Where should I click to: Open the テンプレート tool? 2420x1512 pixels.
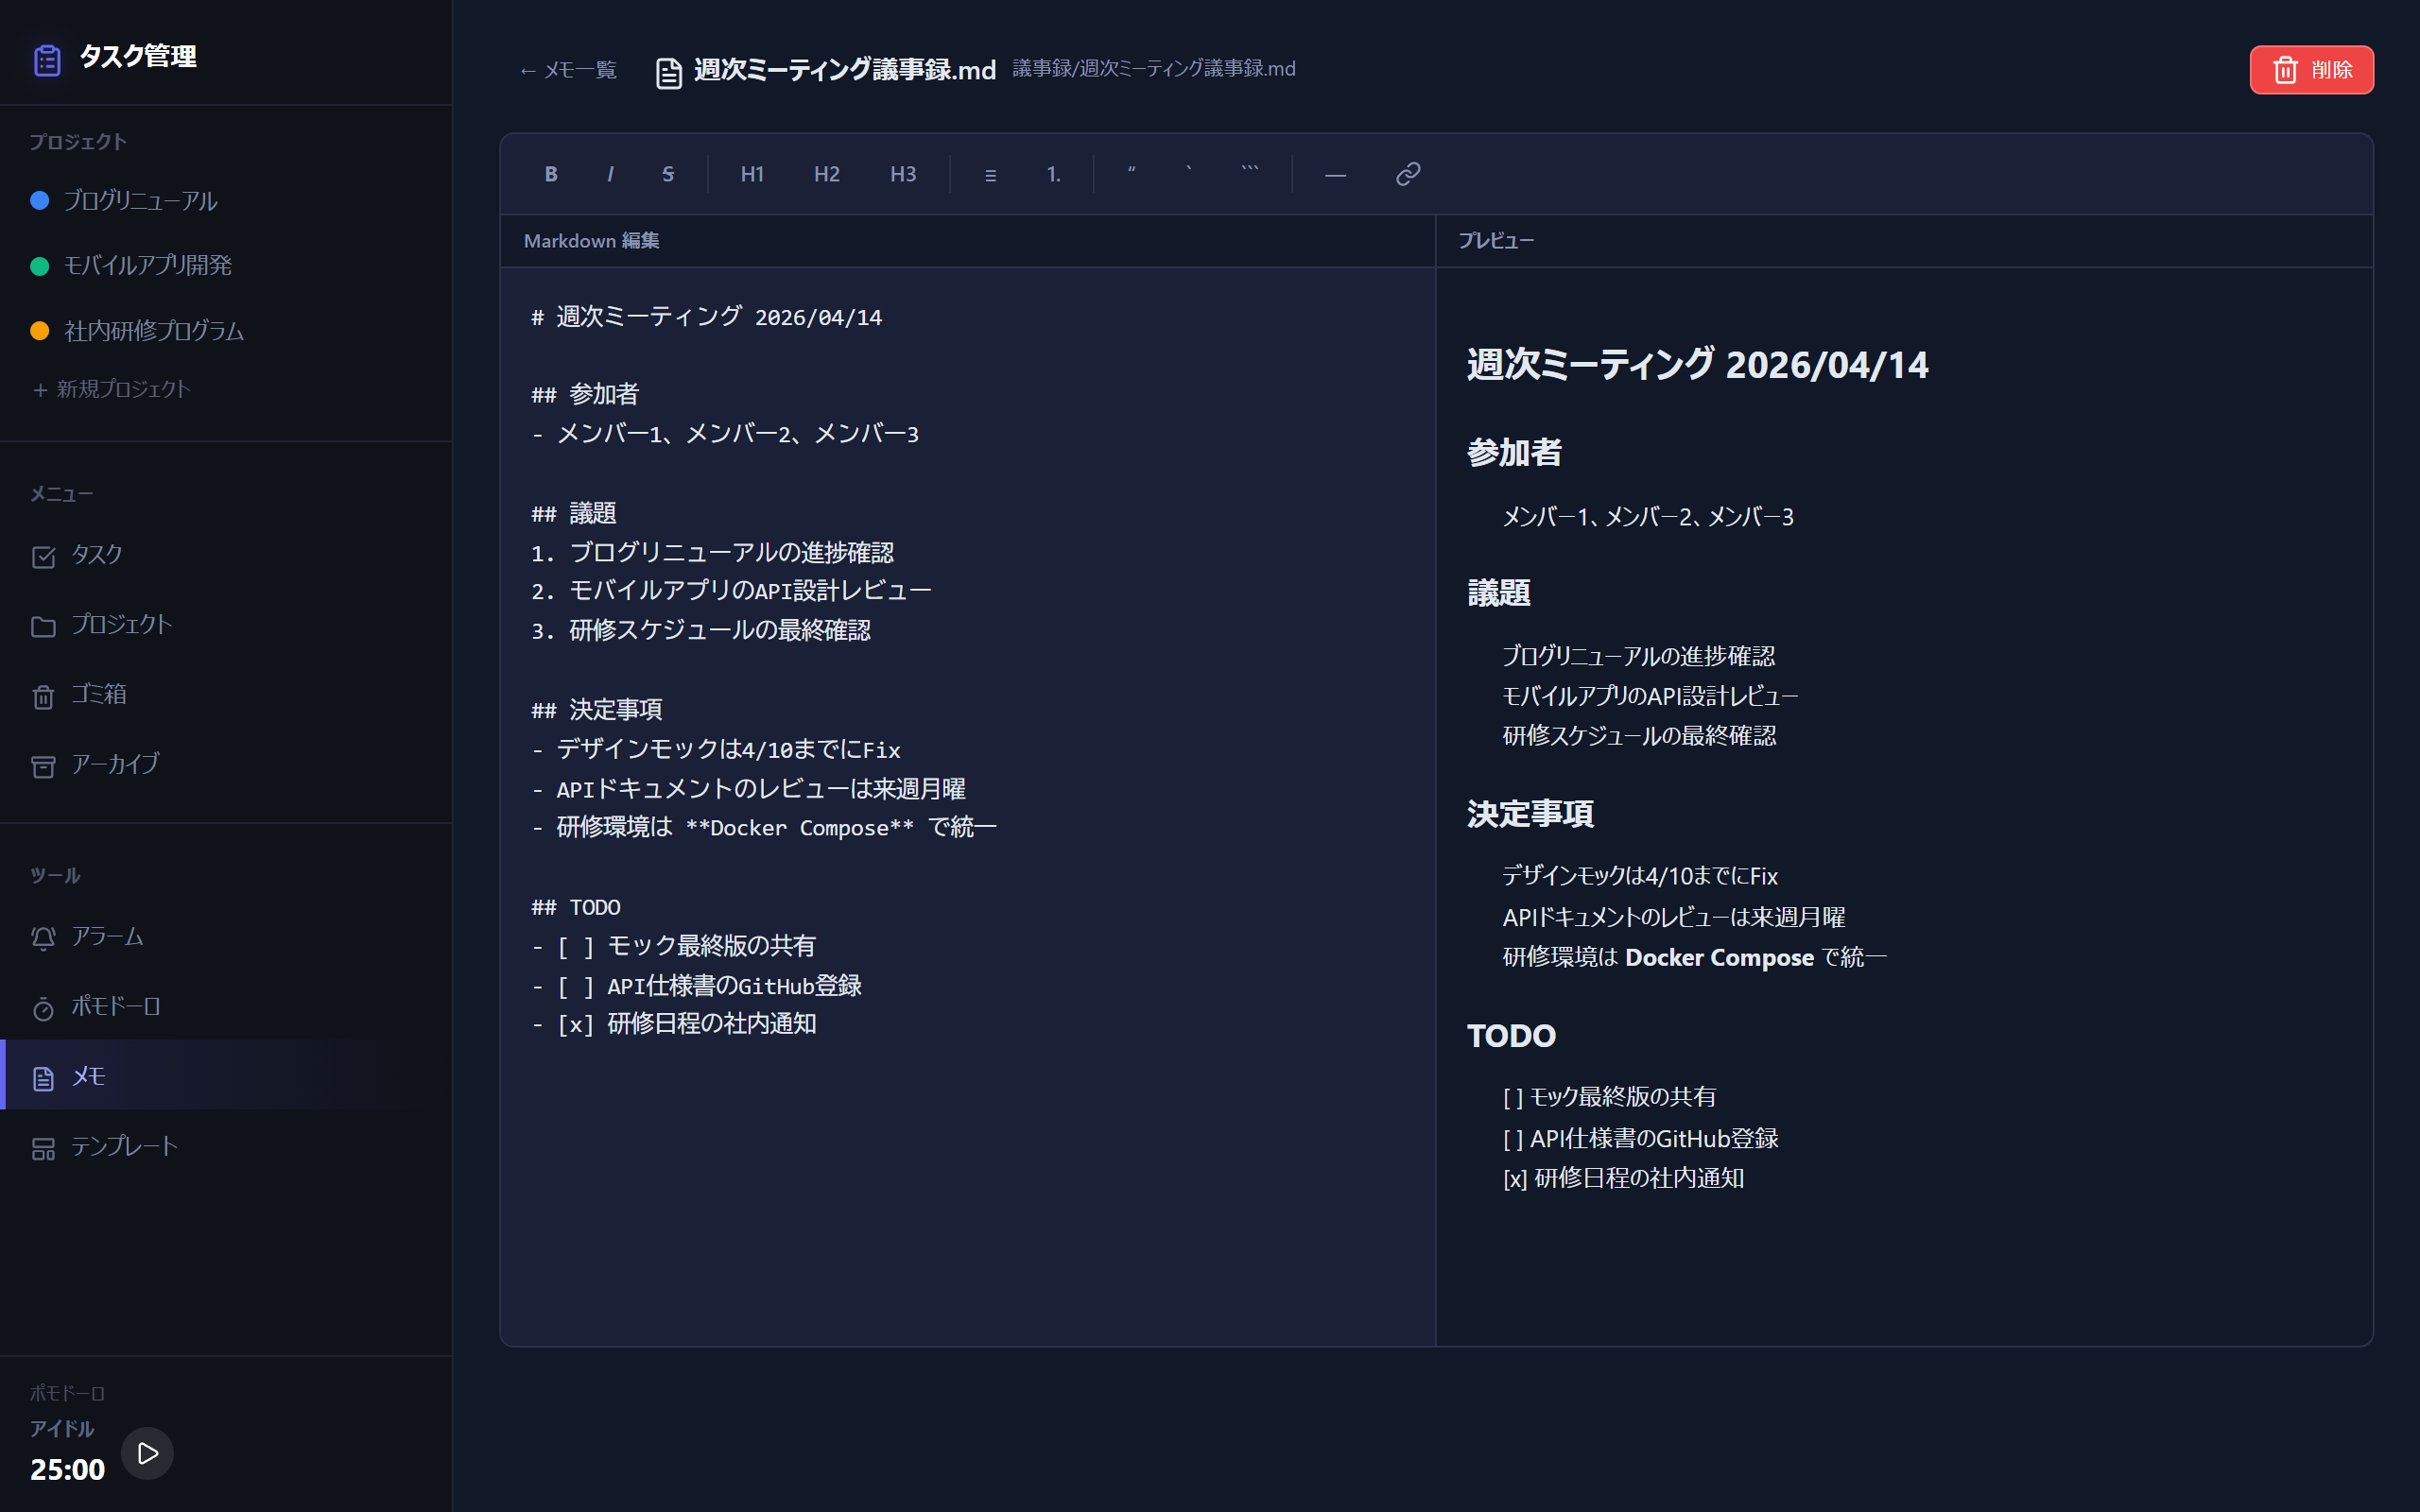(226, 1147)
